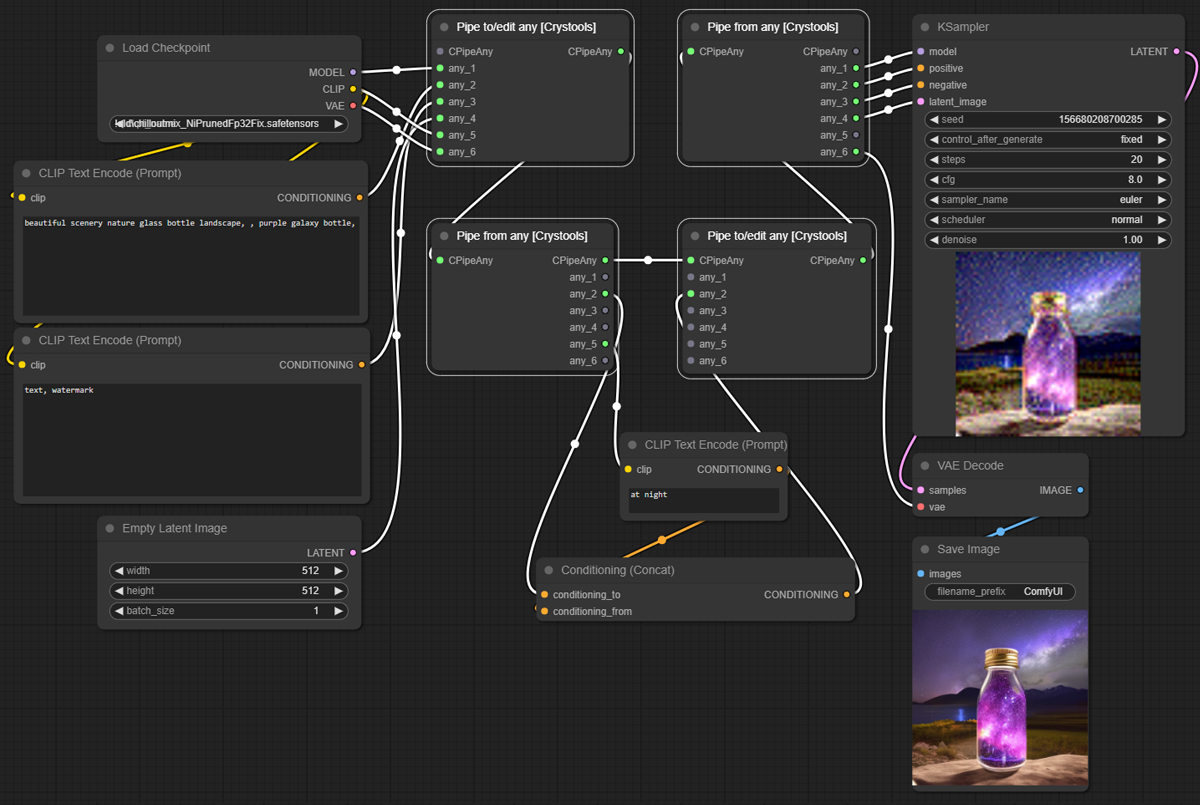1200x805 pixels.
Task: Click the 'at night' prompt text box
Action: [703, 500]
